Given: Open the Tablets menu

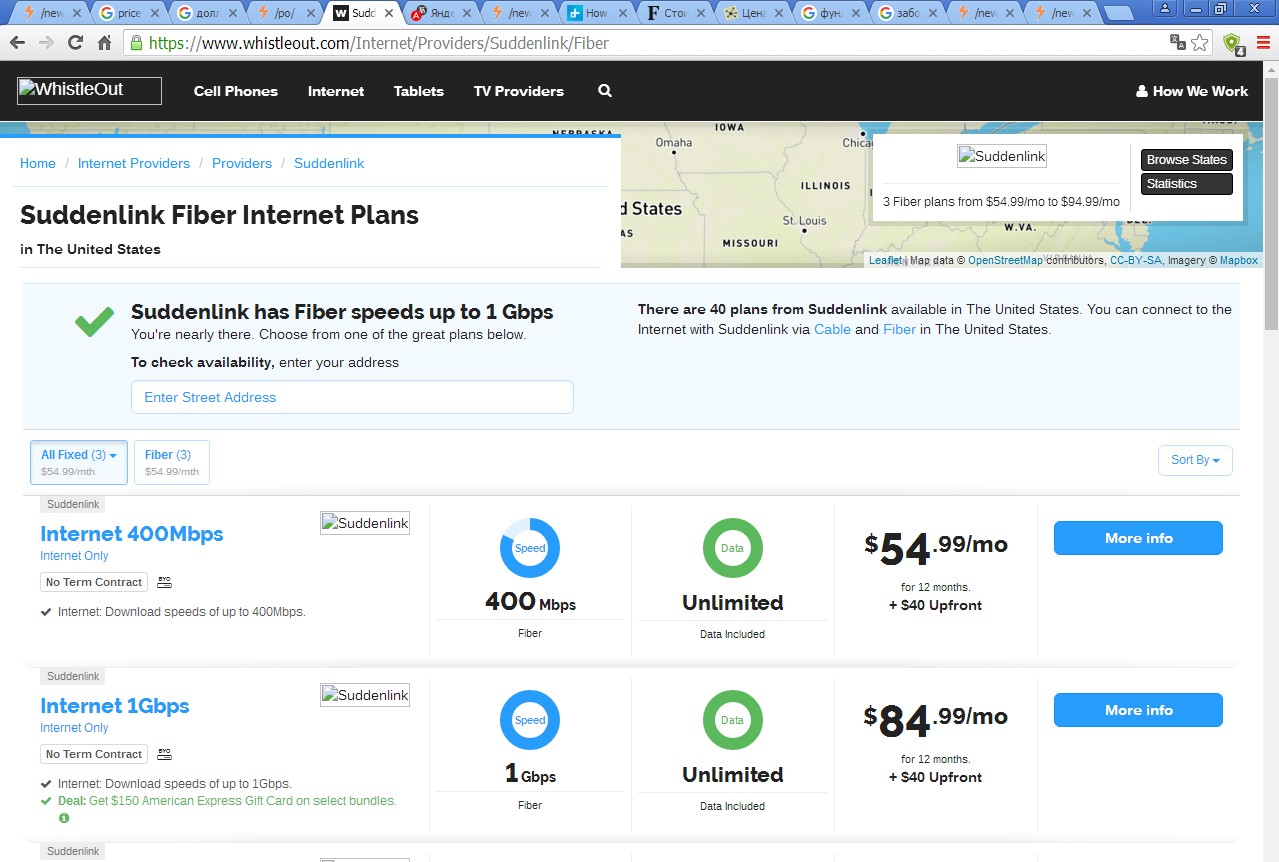Looking at the screenshot, I should pyautogui.click(x=419, y=91).
